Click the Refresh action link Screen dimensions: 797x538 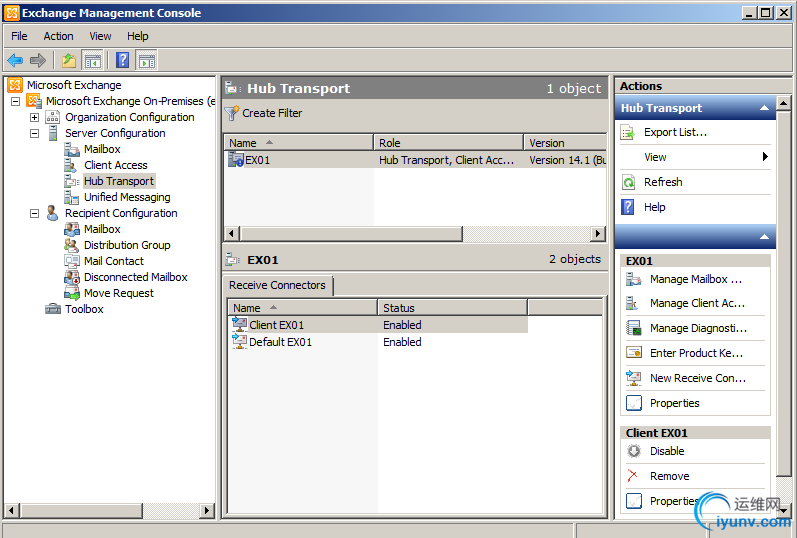click(663, 182)
